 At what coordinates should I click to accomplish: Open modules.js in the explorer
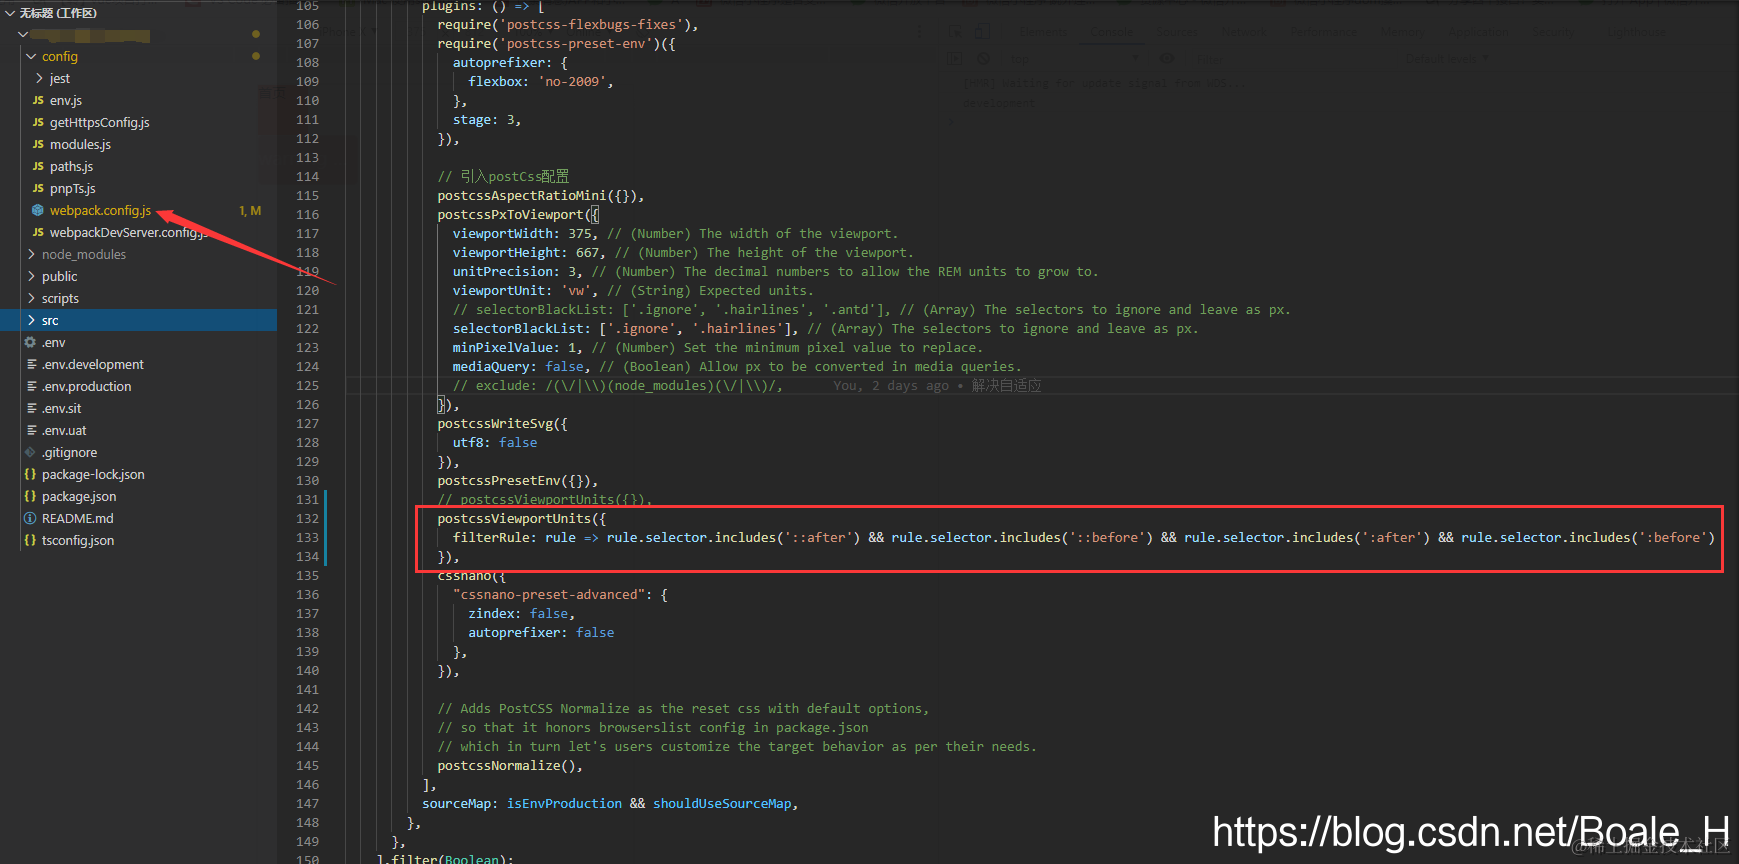80,144
